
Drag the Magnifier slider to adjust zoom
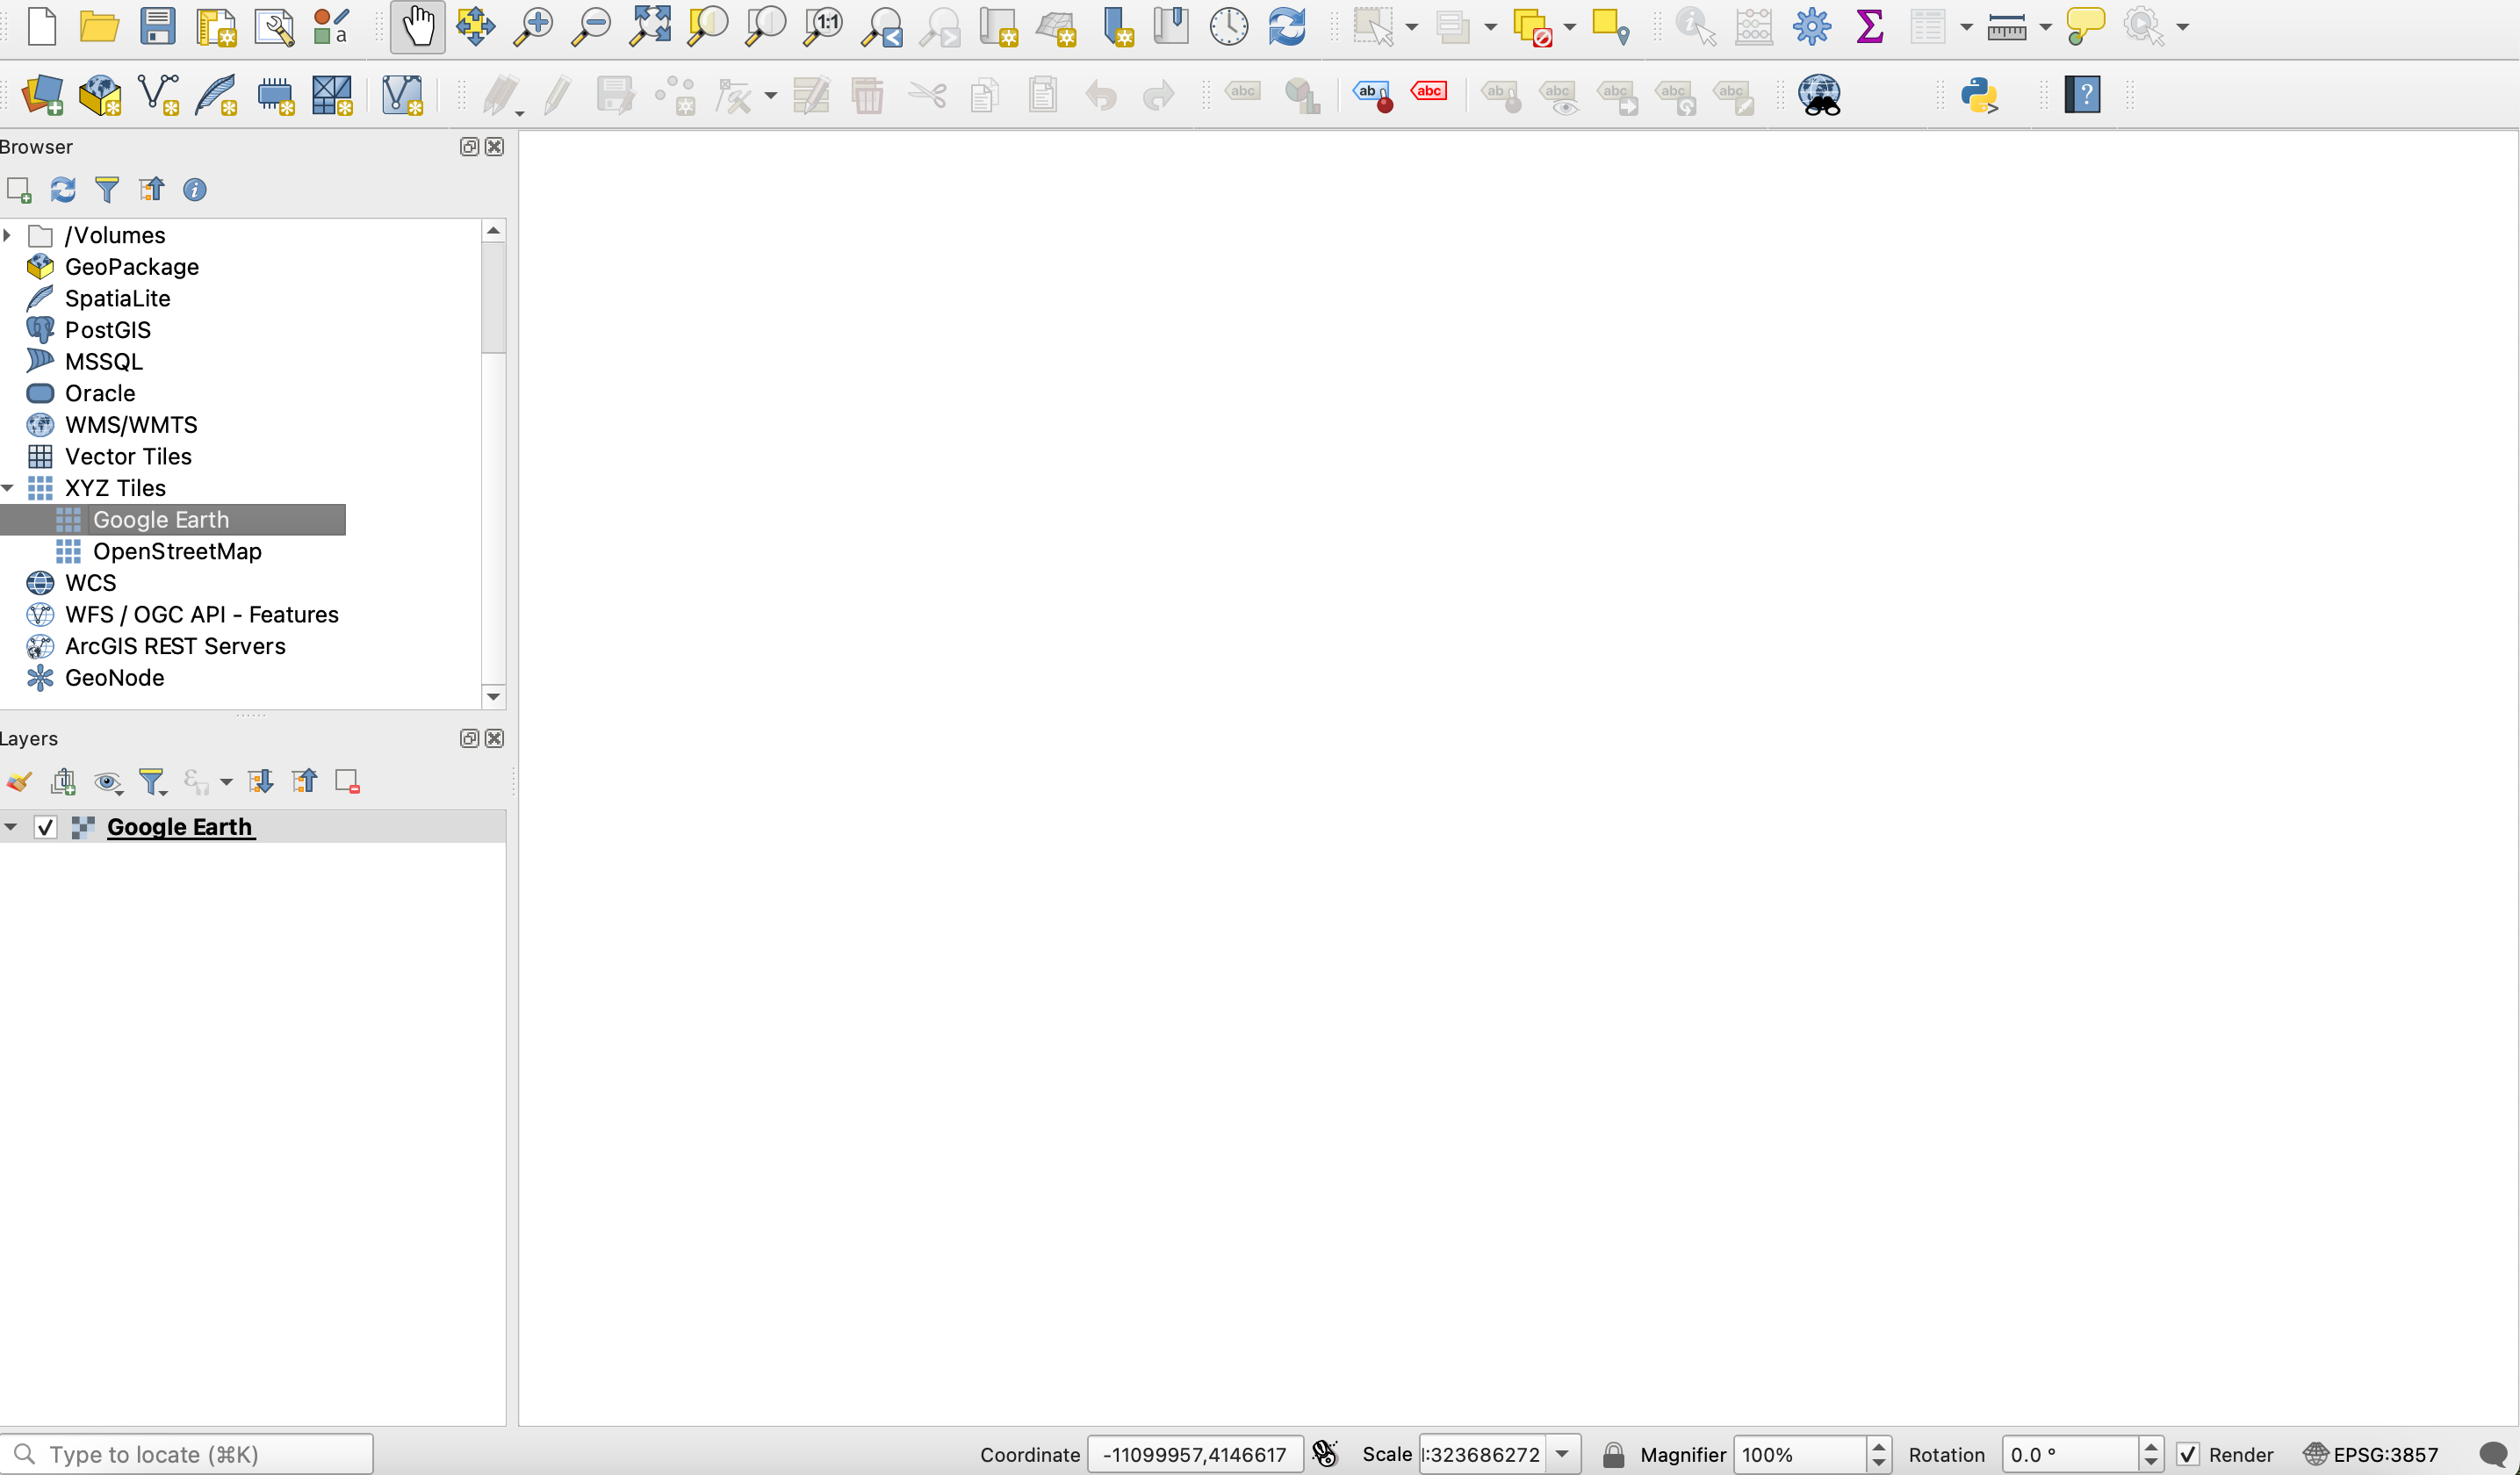(1877, 1454)
